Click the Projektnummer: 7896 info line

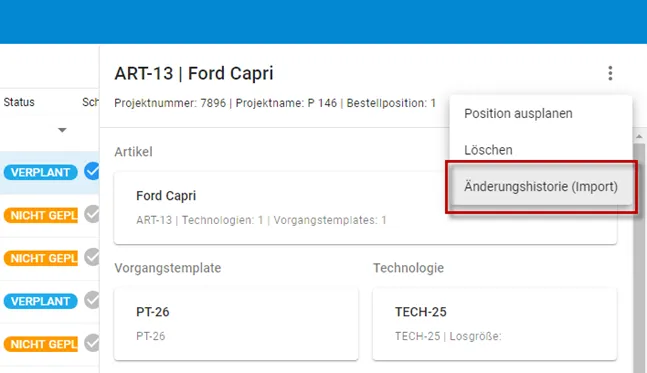coord(275,103)
